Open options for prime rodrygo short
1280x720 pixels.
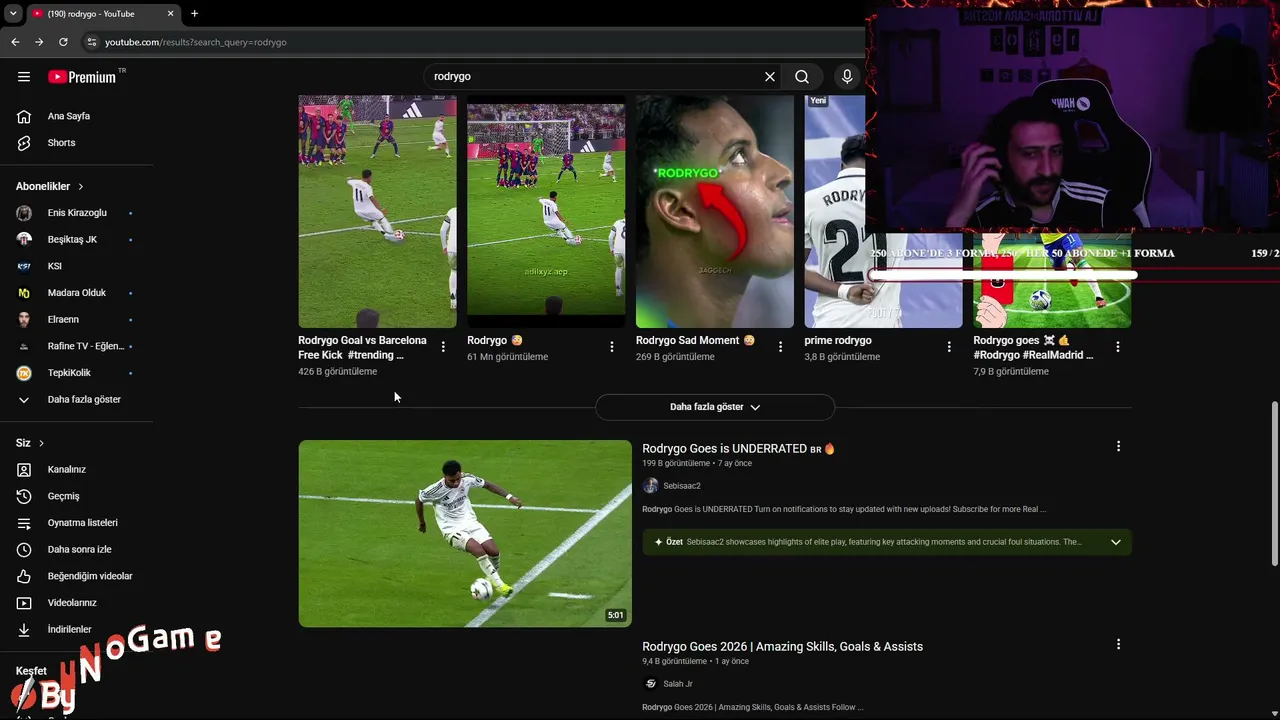(949, 347)
